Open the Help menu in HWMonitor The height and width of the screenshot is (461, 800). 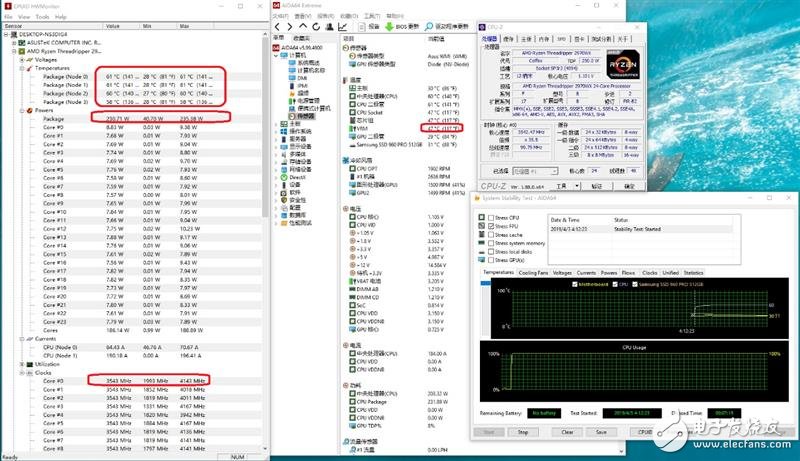(x=61, y=17)
